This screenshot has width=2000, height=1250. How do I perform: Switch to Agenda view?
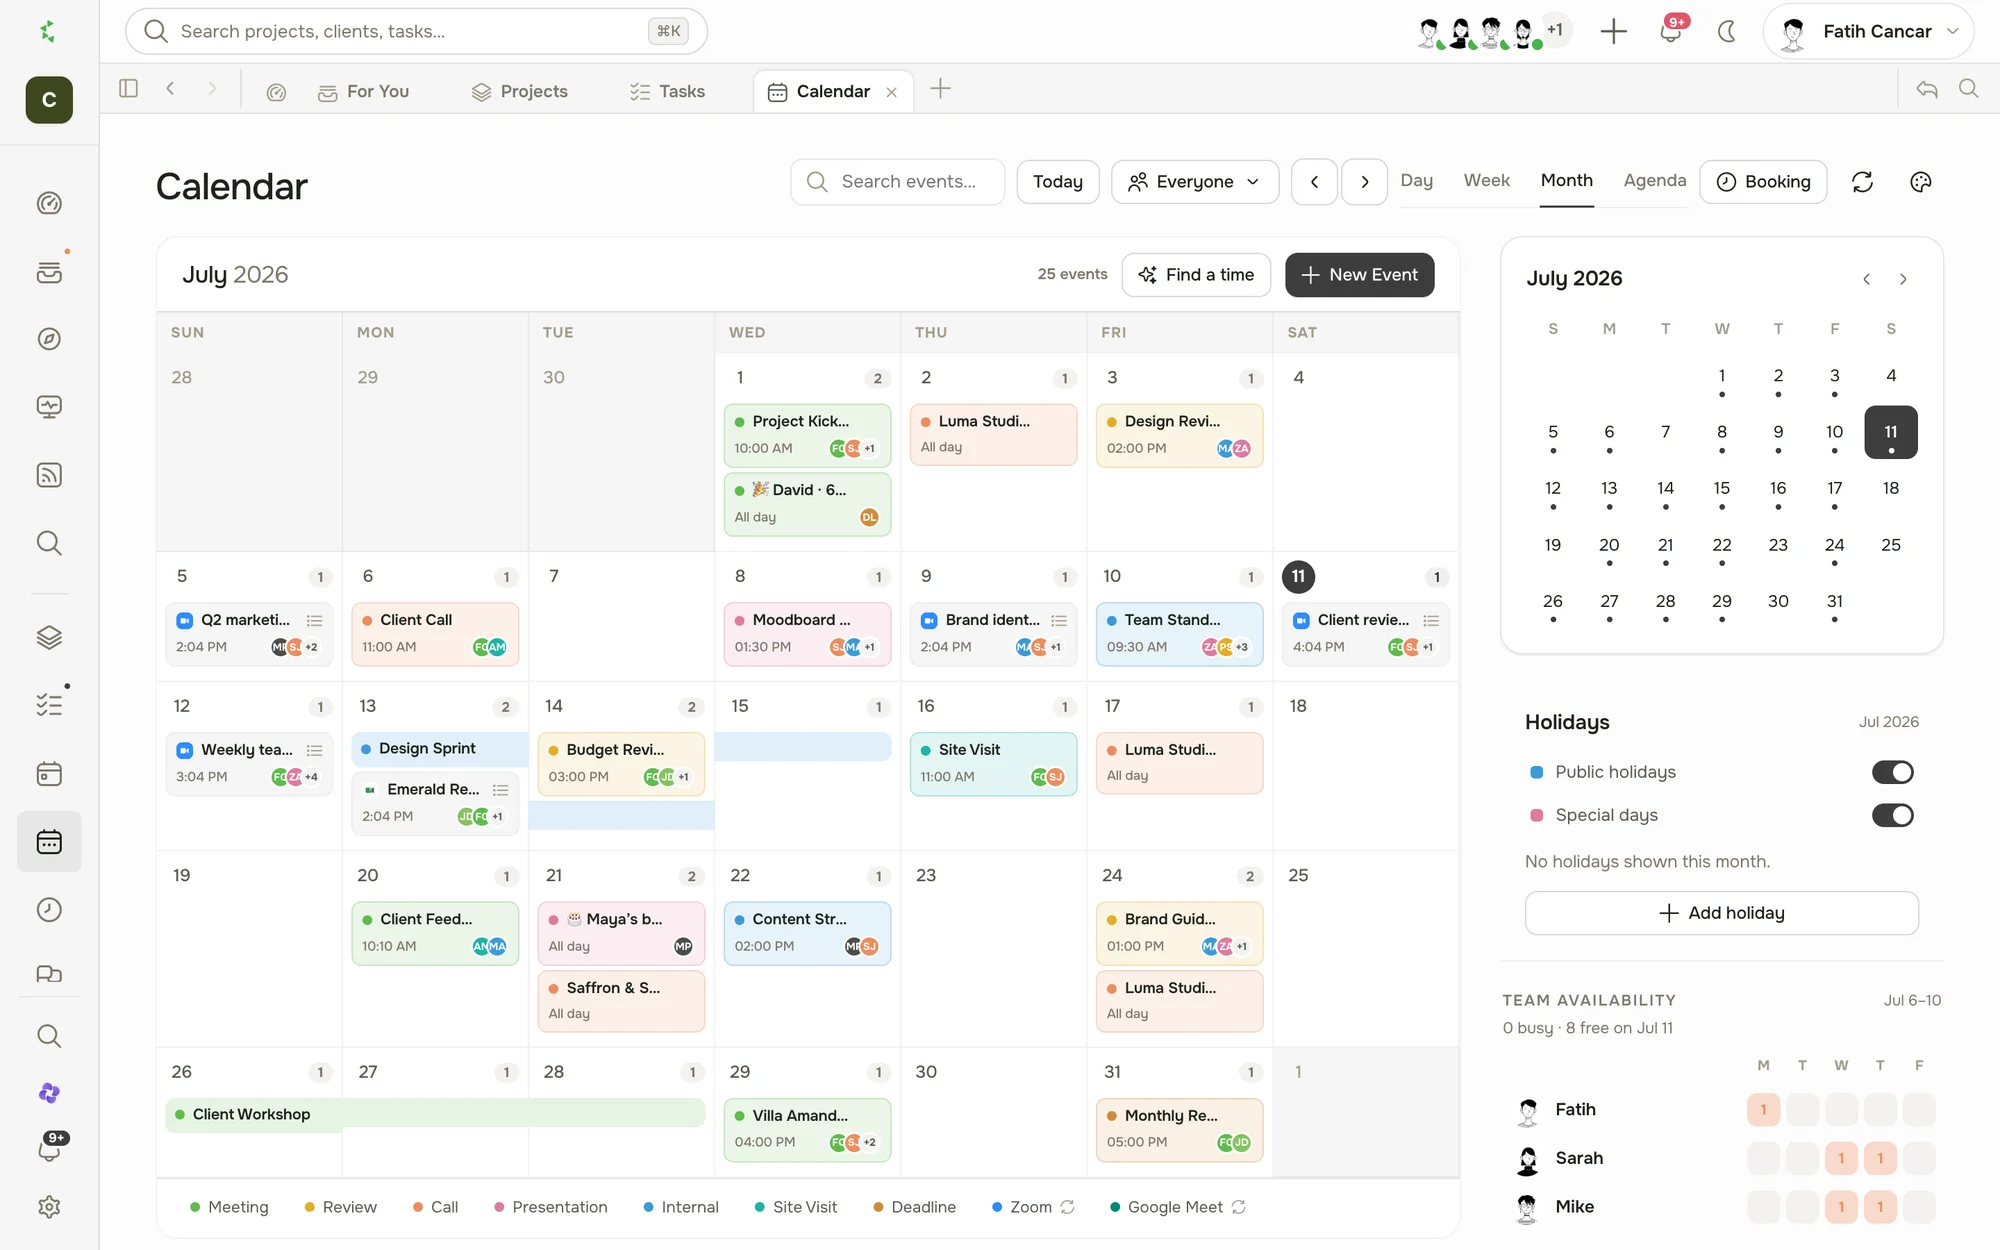point(1654,180)
